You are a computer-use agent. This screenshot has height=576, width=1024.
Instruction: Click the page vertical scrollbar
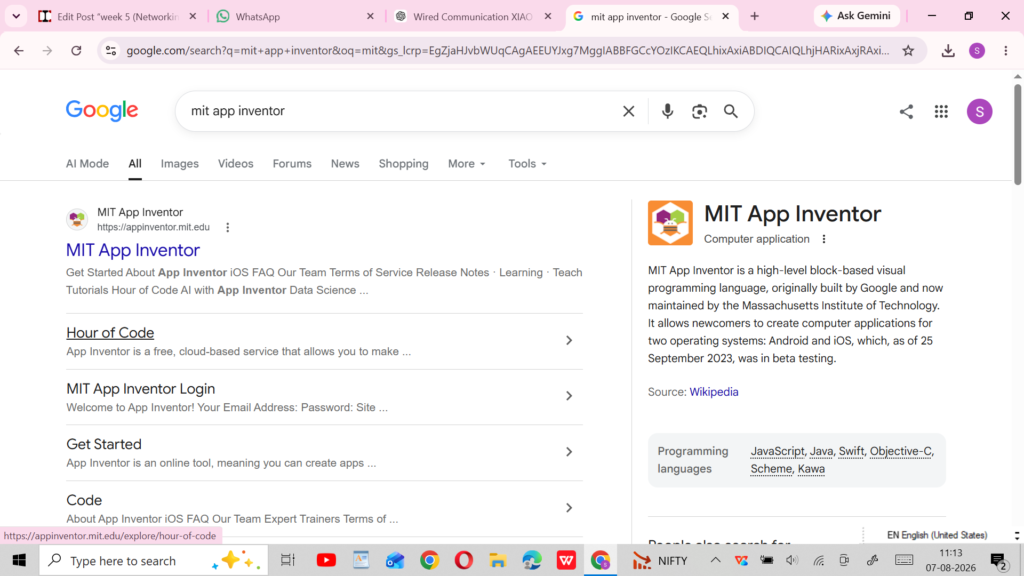coord(1017,134)
